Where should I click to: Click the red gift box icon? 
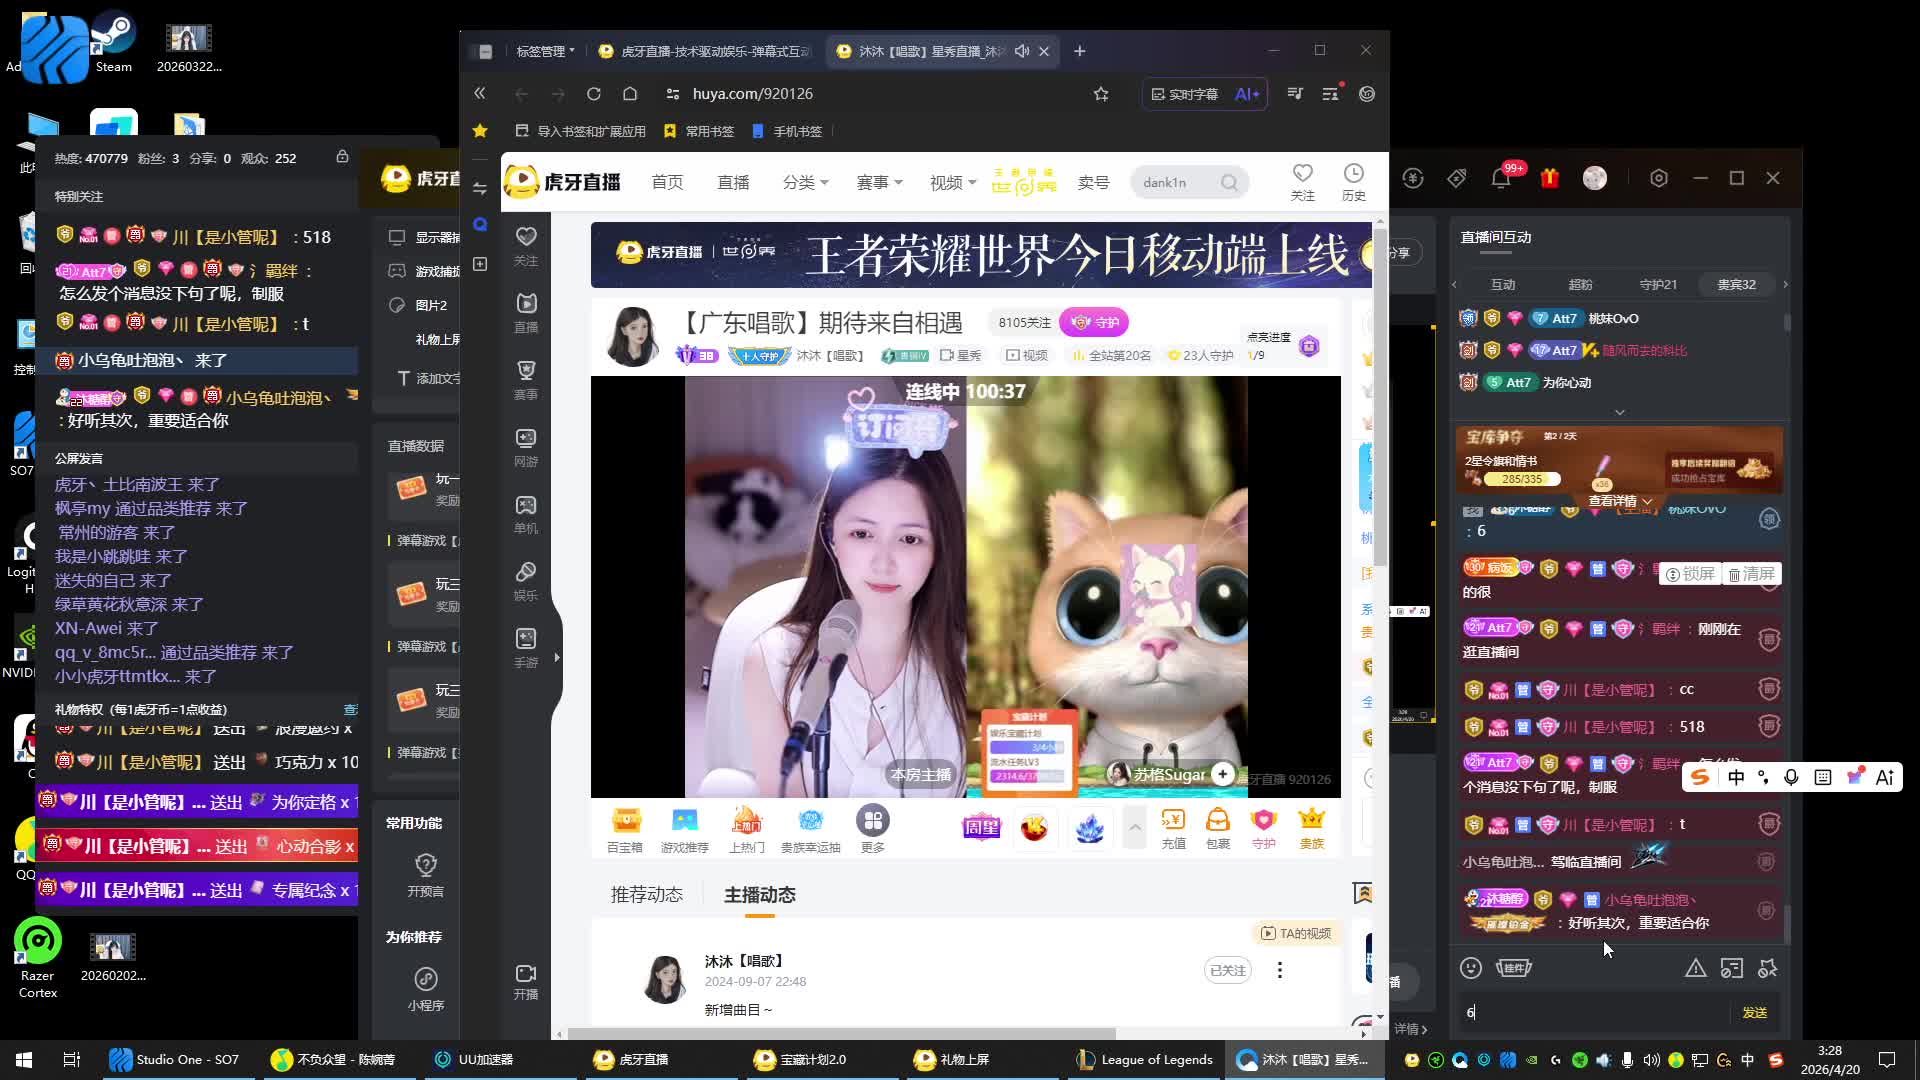click(x=1549, y=178)
